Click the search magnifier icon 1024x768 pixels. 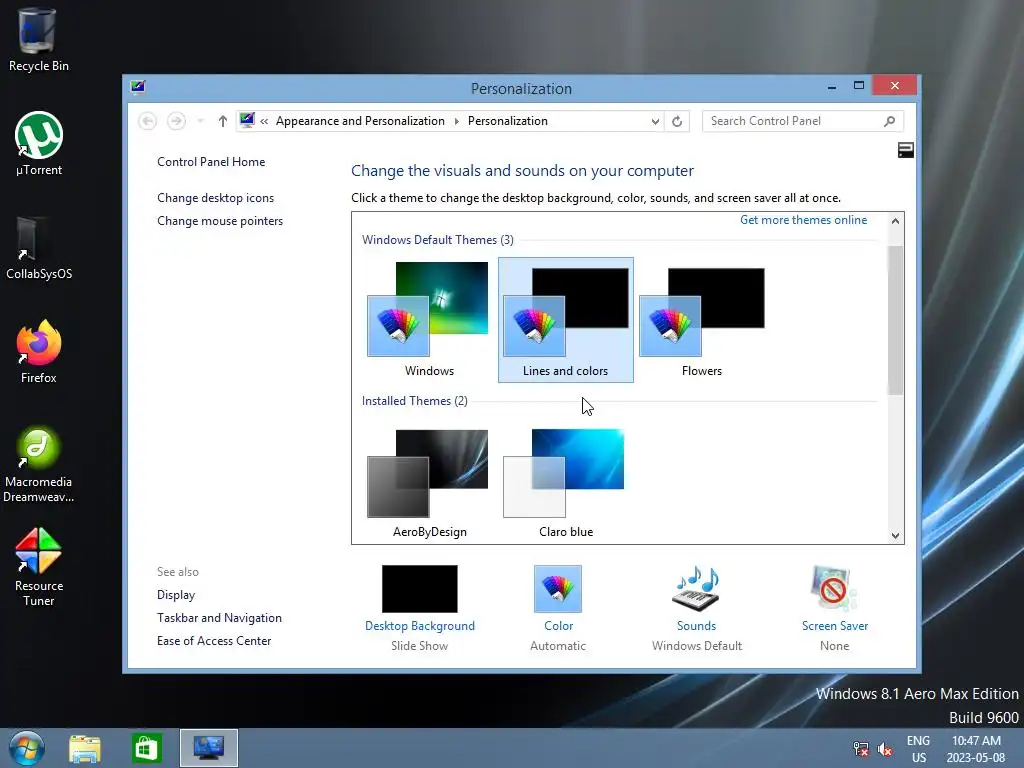point(889,121)
